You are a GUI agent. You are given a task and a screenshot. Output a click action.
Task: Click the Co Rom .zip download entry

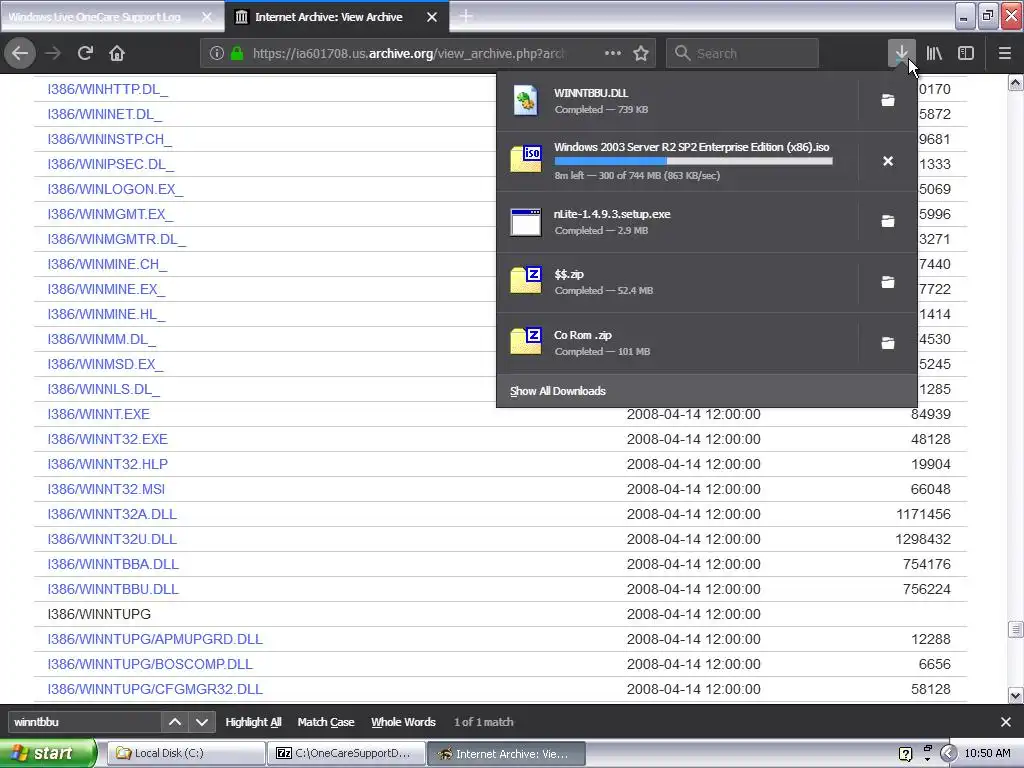click(x=678, y=343)
